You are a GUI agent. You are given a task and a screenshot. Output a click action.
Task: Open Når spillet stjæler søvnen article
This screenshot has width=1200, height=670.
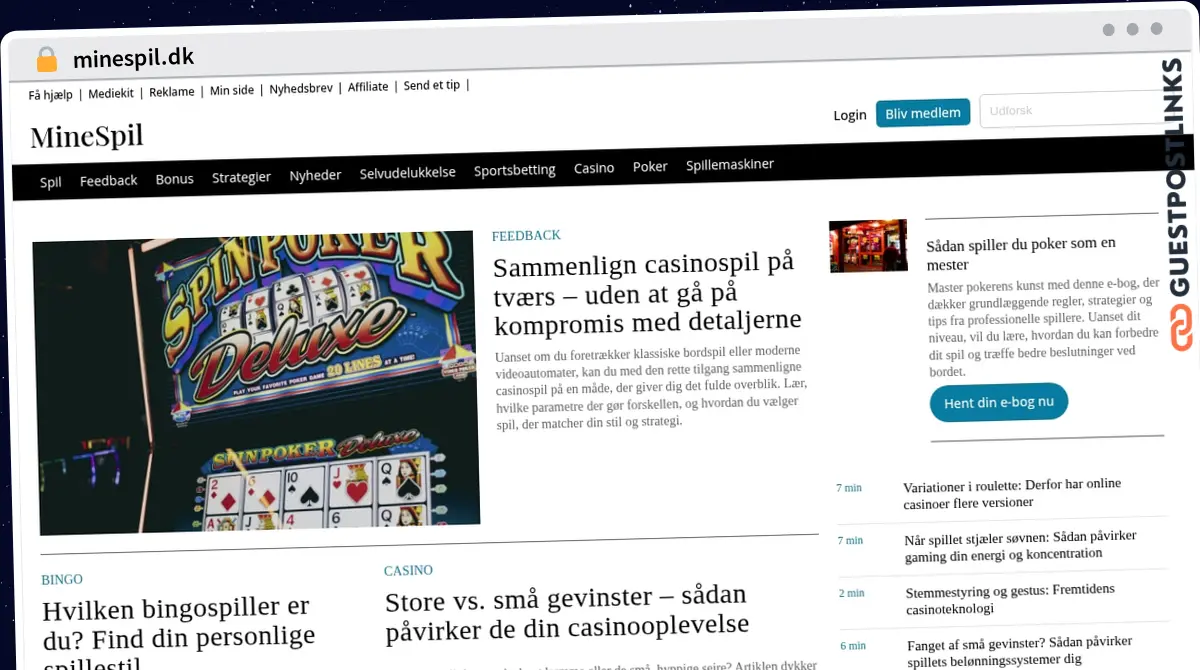point(1021,545)
